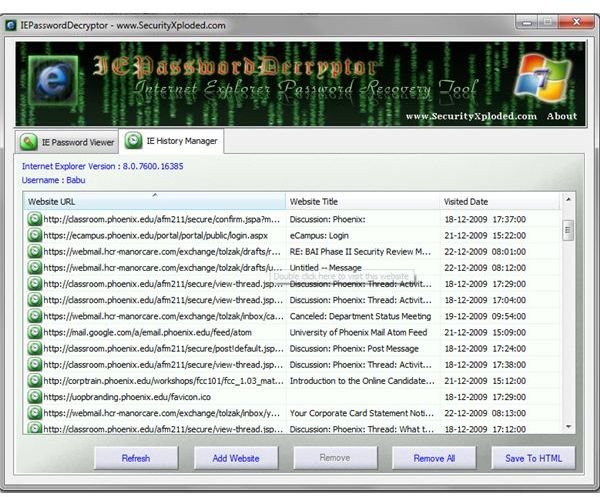
Task: Click history icon of mail.google.com feed row
Action: point(34,332)
